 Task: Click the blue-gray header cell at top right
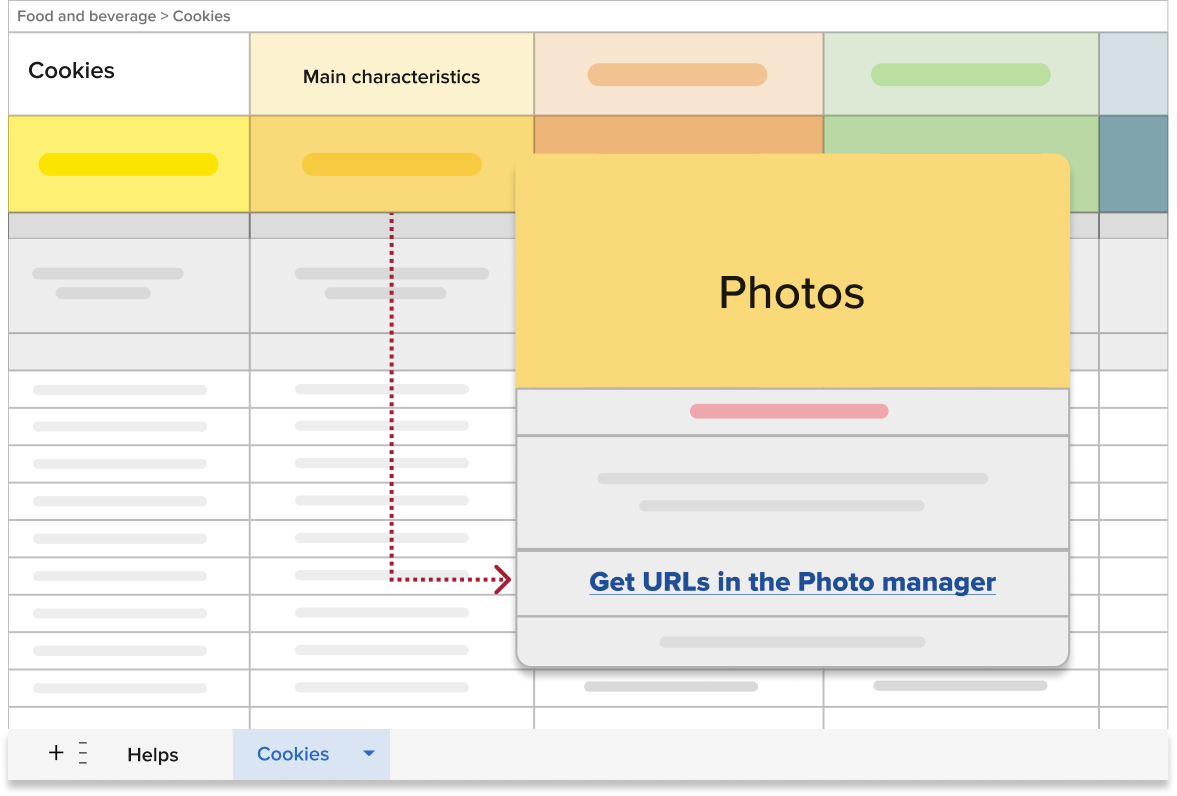point(1133,74)
